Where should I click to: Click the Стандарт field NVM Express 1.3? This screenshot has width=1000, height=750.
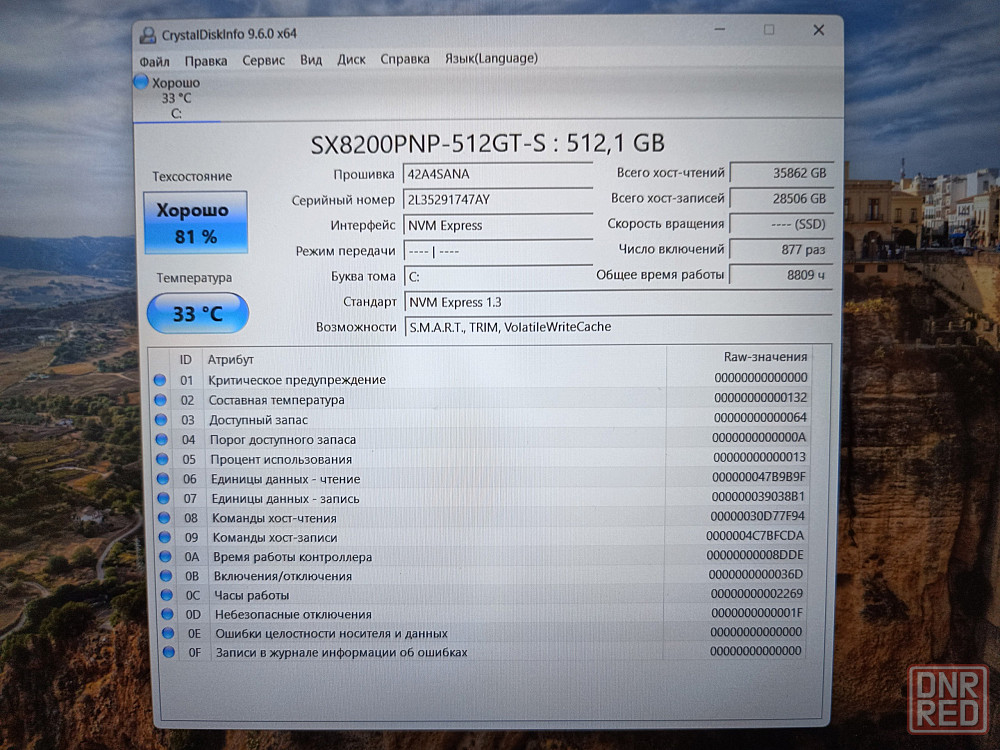click(x=618, y=302)
